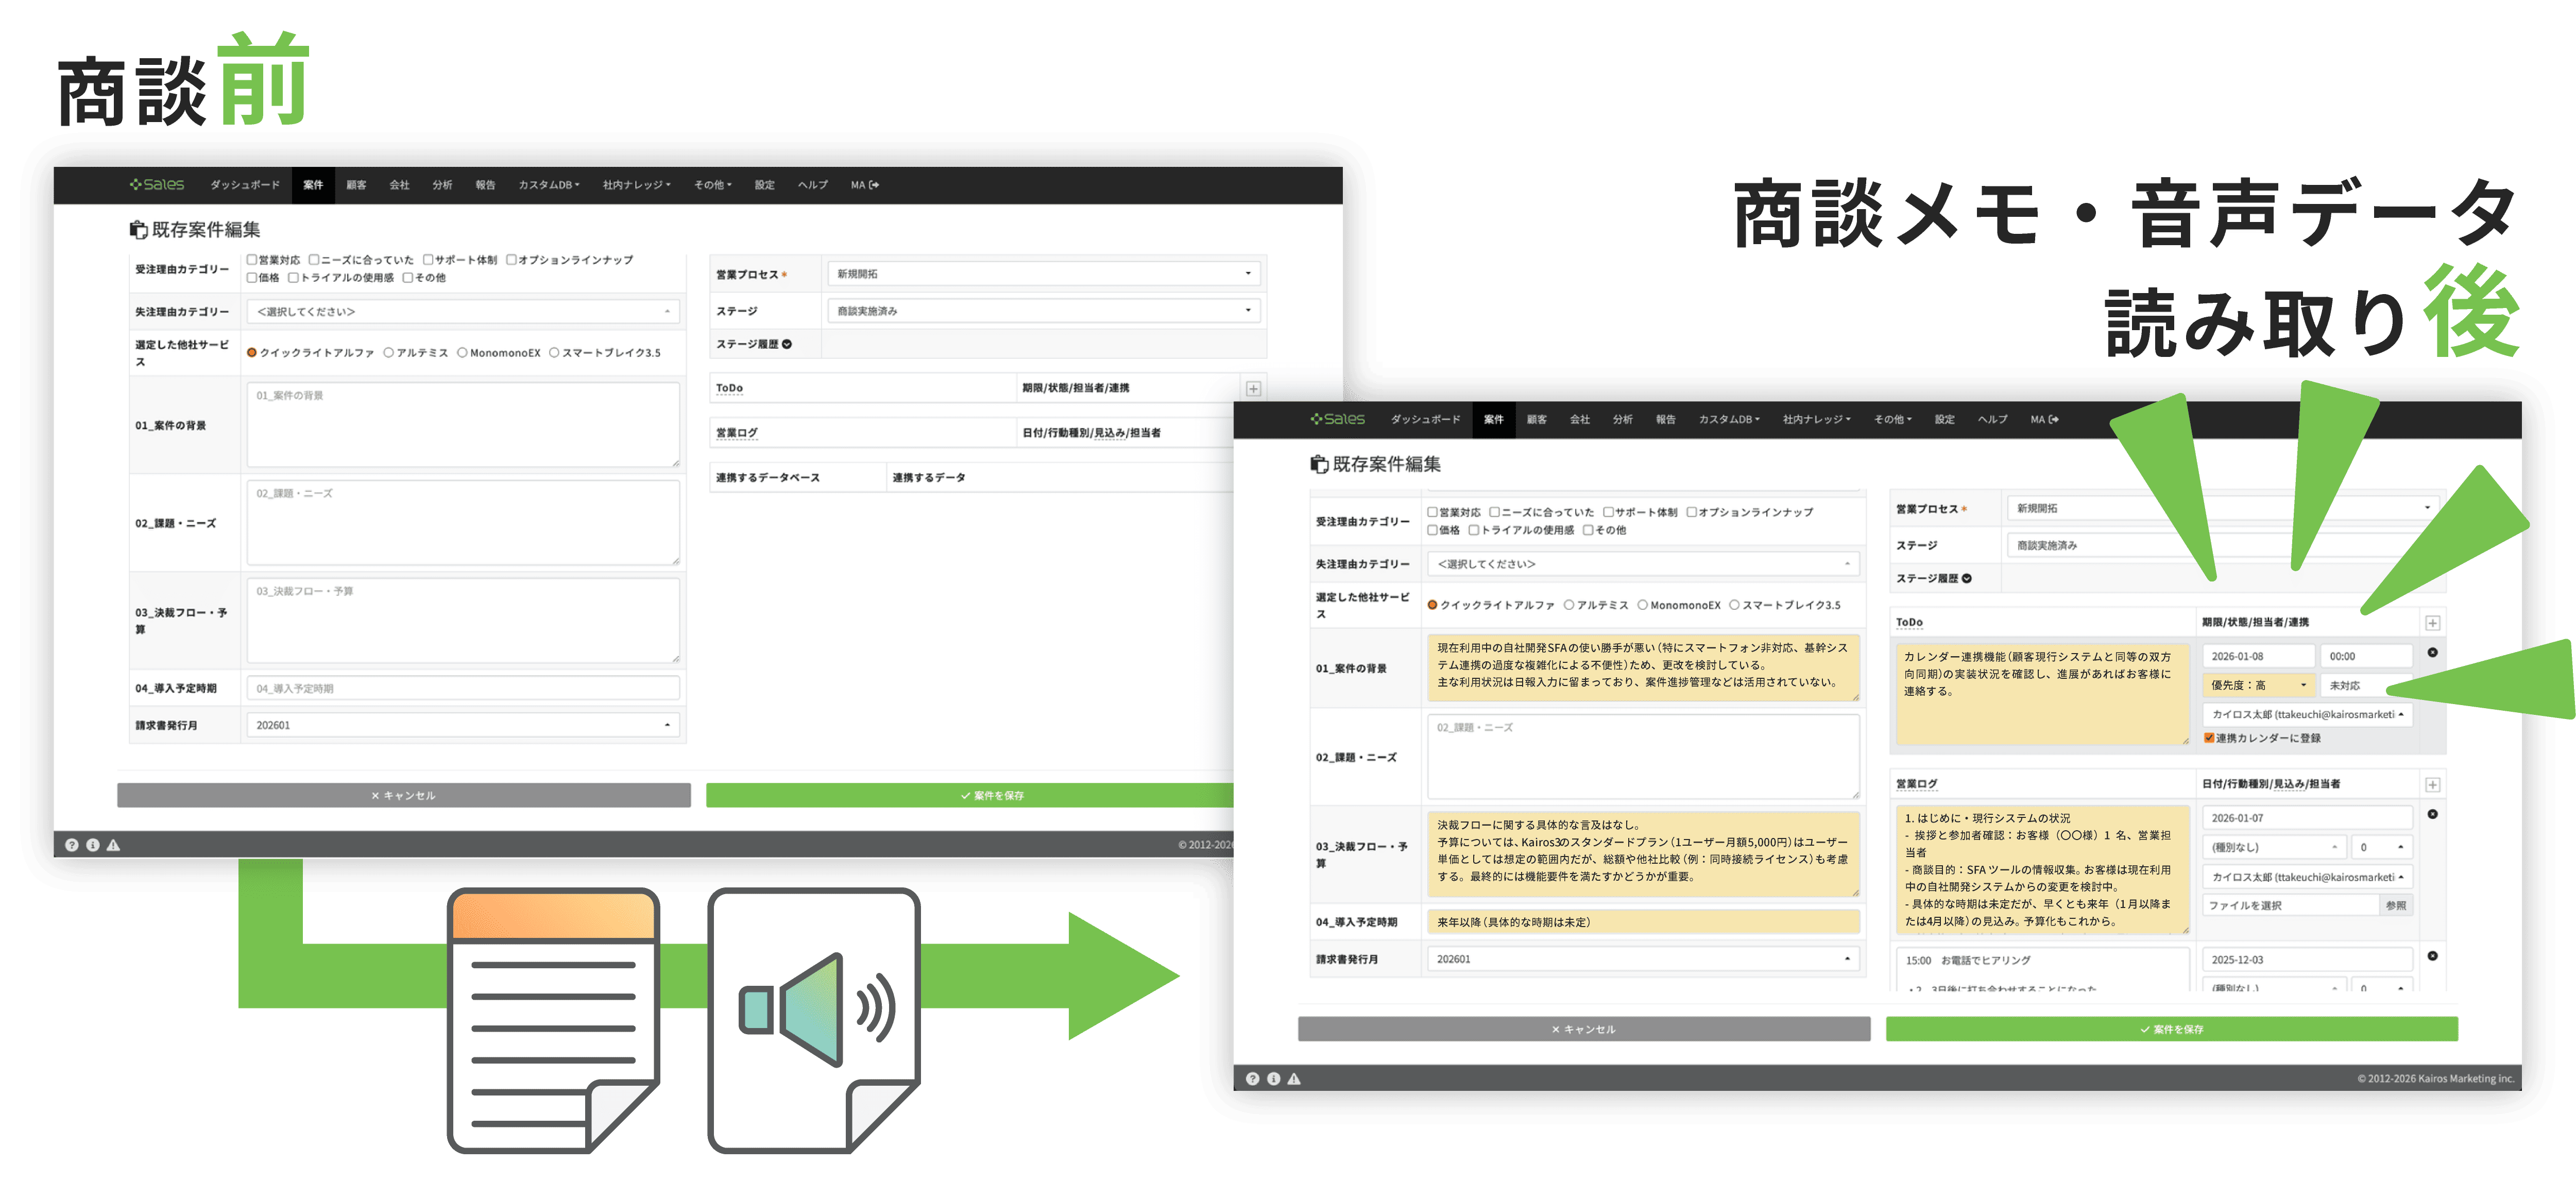Image resolution: width=2576 pixels, height=1181 pixels.
Task: Click empty 02_課題・ニーズ textarea in right window
Action: 1643,757
